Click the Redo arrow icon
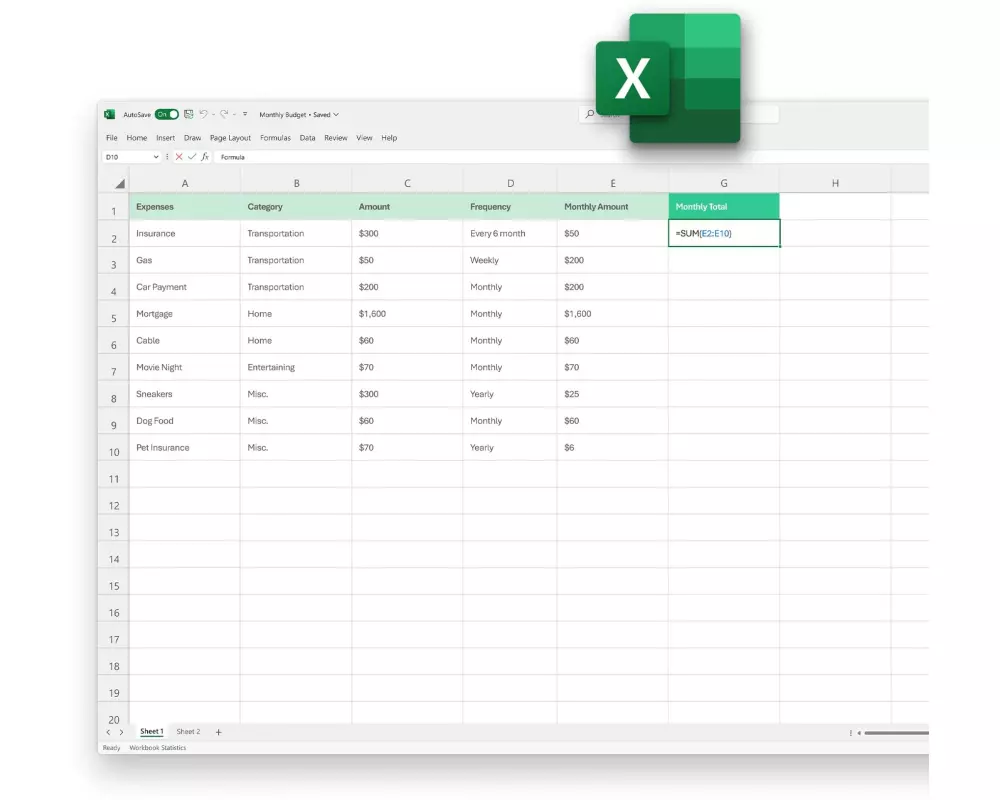This screenshot has width=1000, height=800. click(x=224, y=115)
